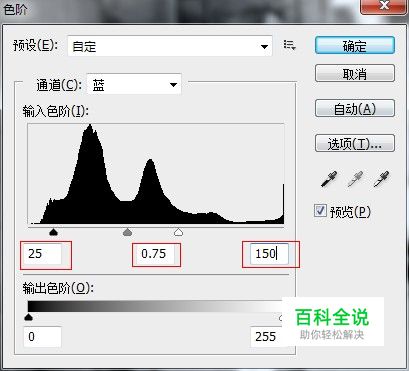Click the 输入色阶(I): label
This screenshot has width=409, height=371.
[56, 111]
